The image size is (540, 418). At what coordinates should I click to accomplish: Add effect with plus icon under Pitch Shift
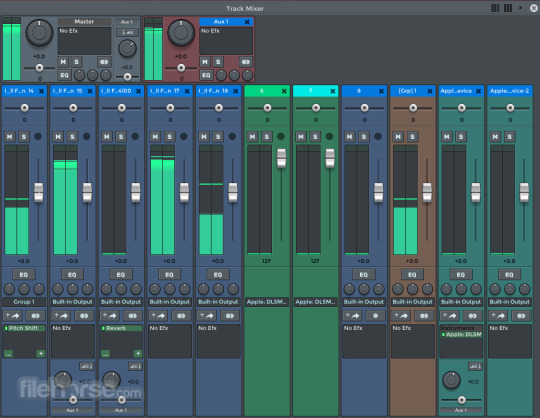click(41, 354)
